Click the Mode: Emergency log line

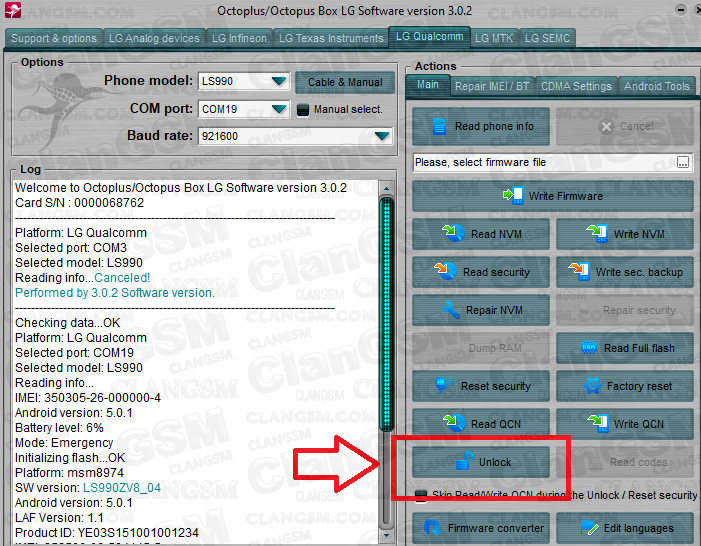(x=64, y=443)
